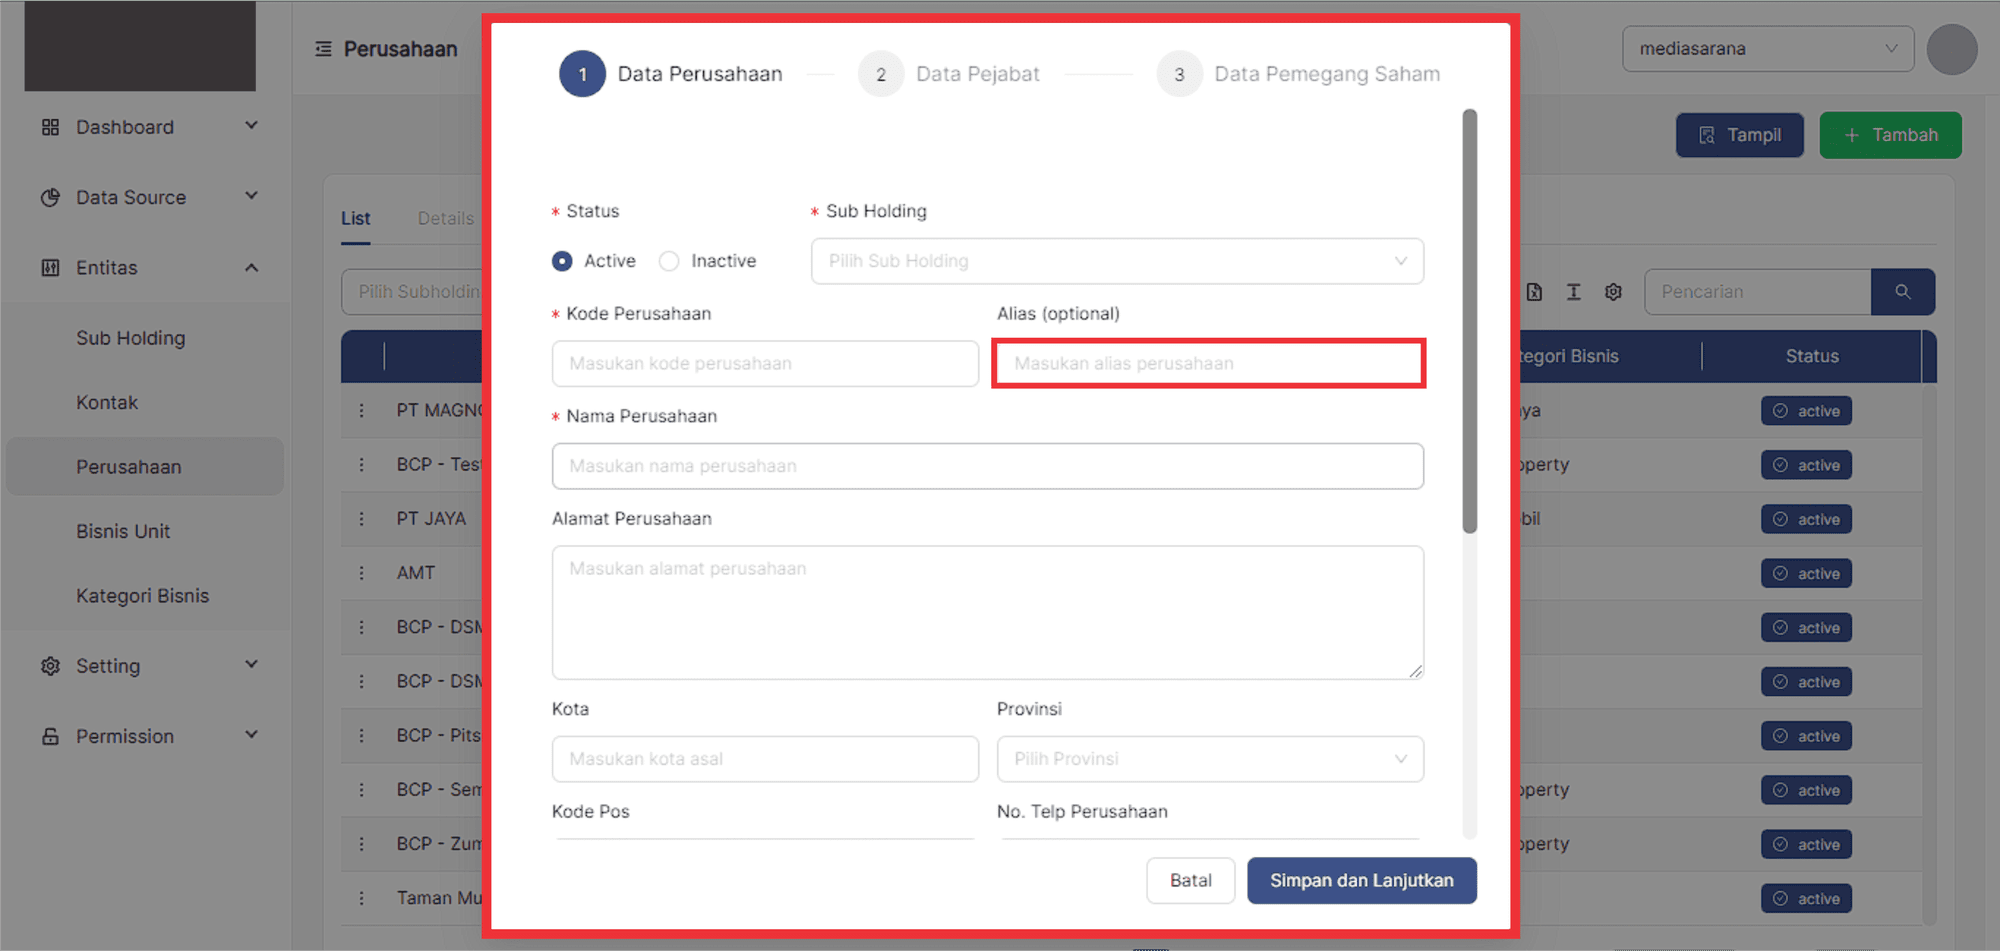Click the export file icon
Image resolution: width=2000 pixels, height=951 pixels.
point(1534,292)
